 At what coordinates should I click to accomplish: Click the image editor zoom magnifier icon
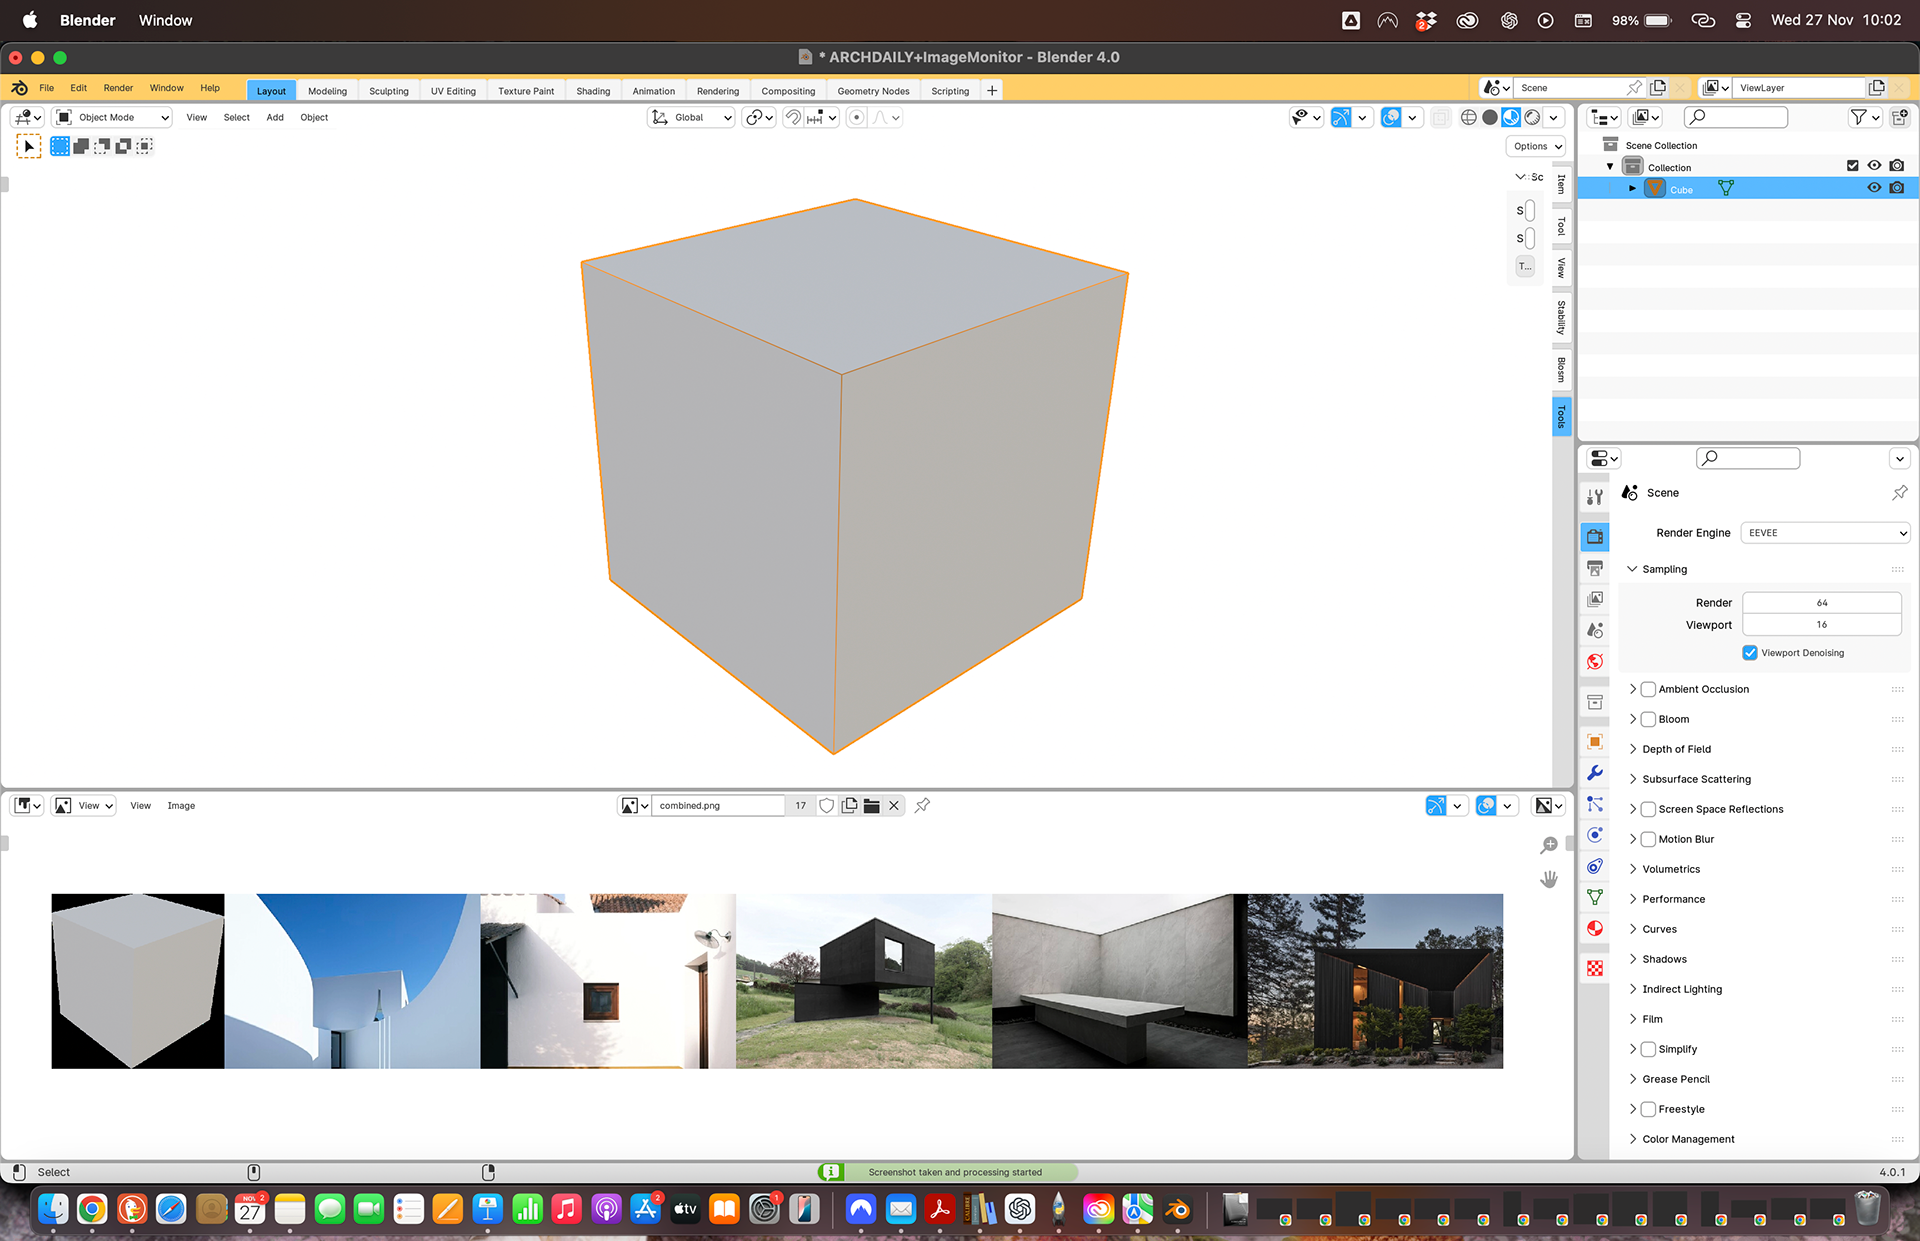[1549, 846]
